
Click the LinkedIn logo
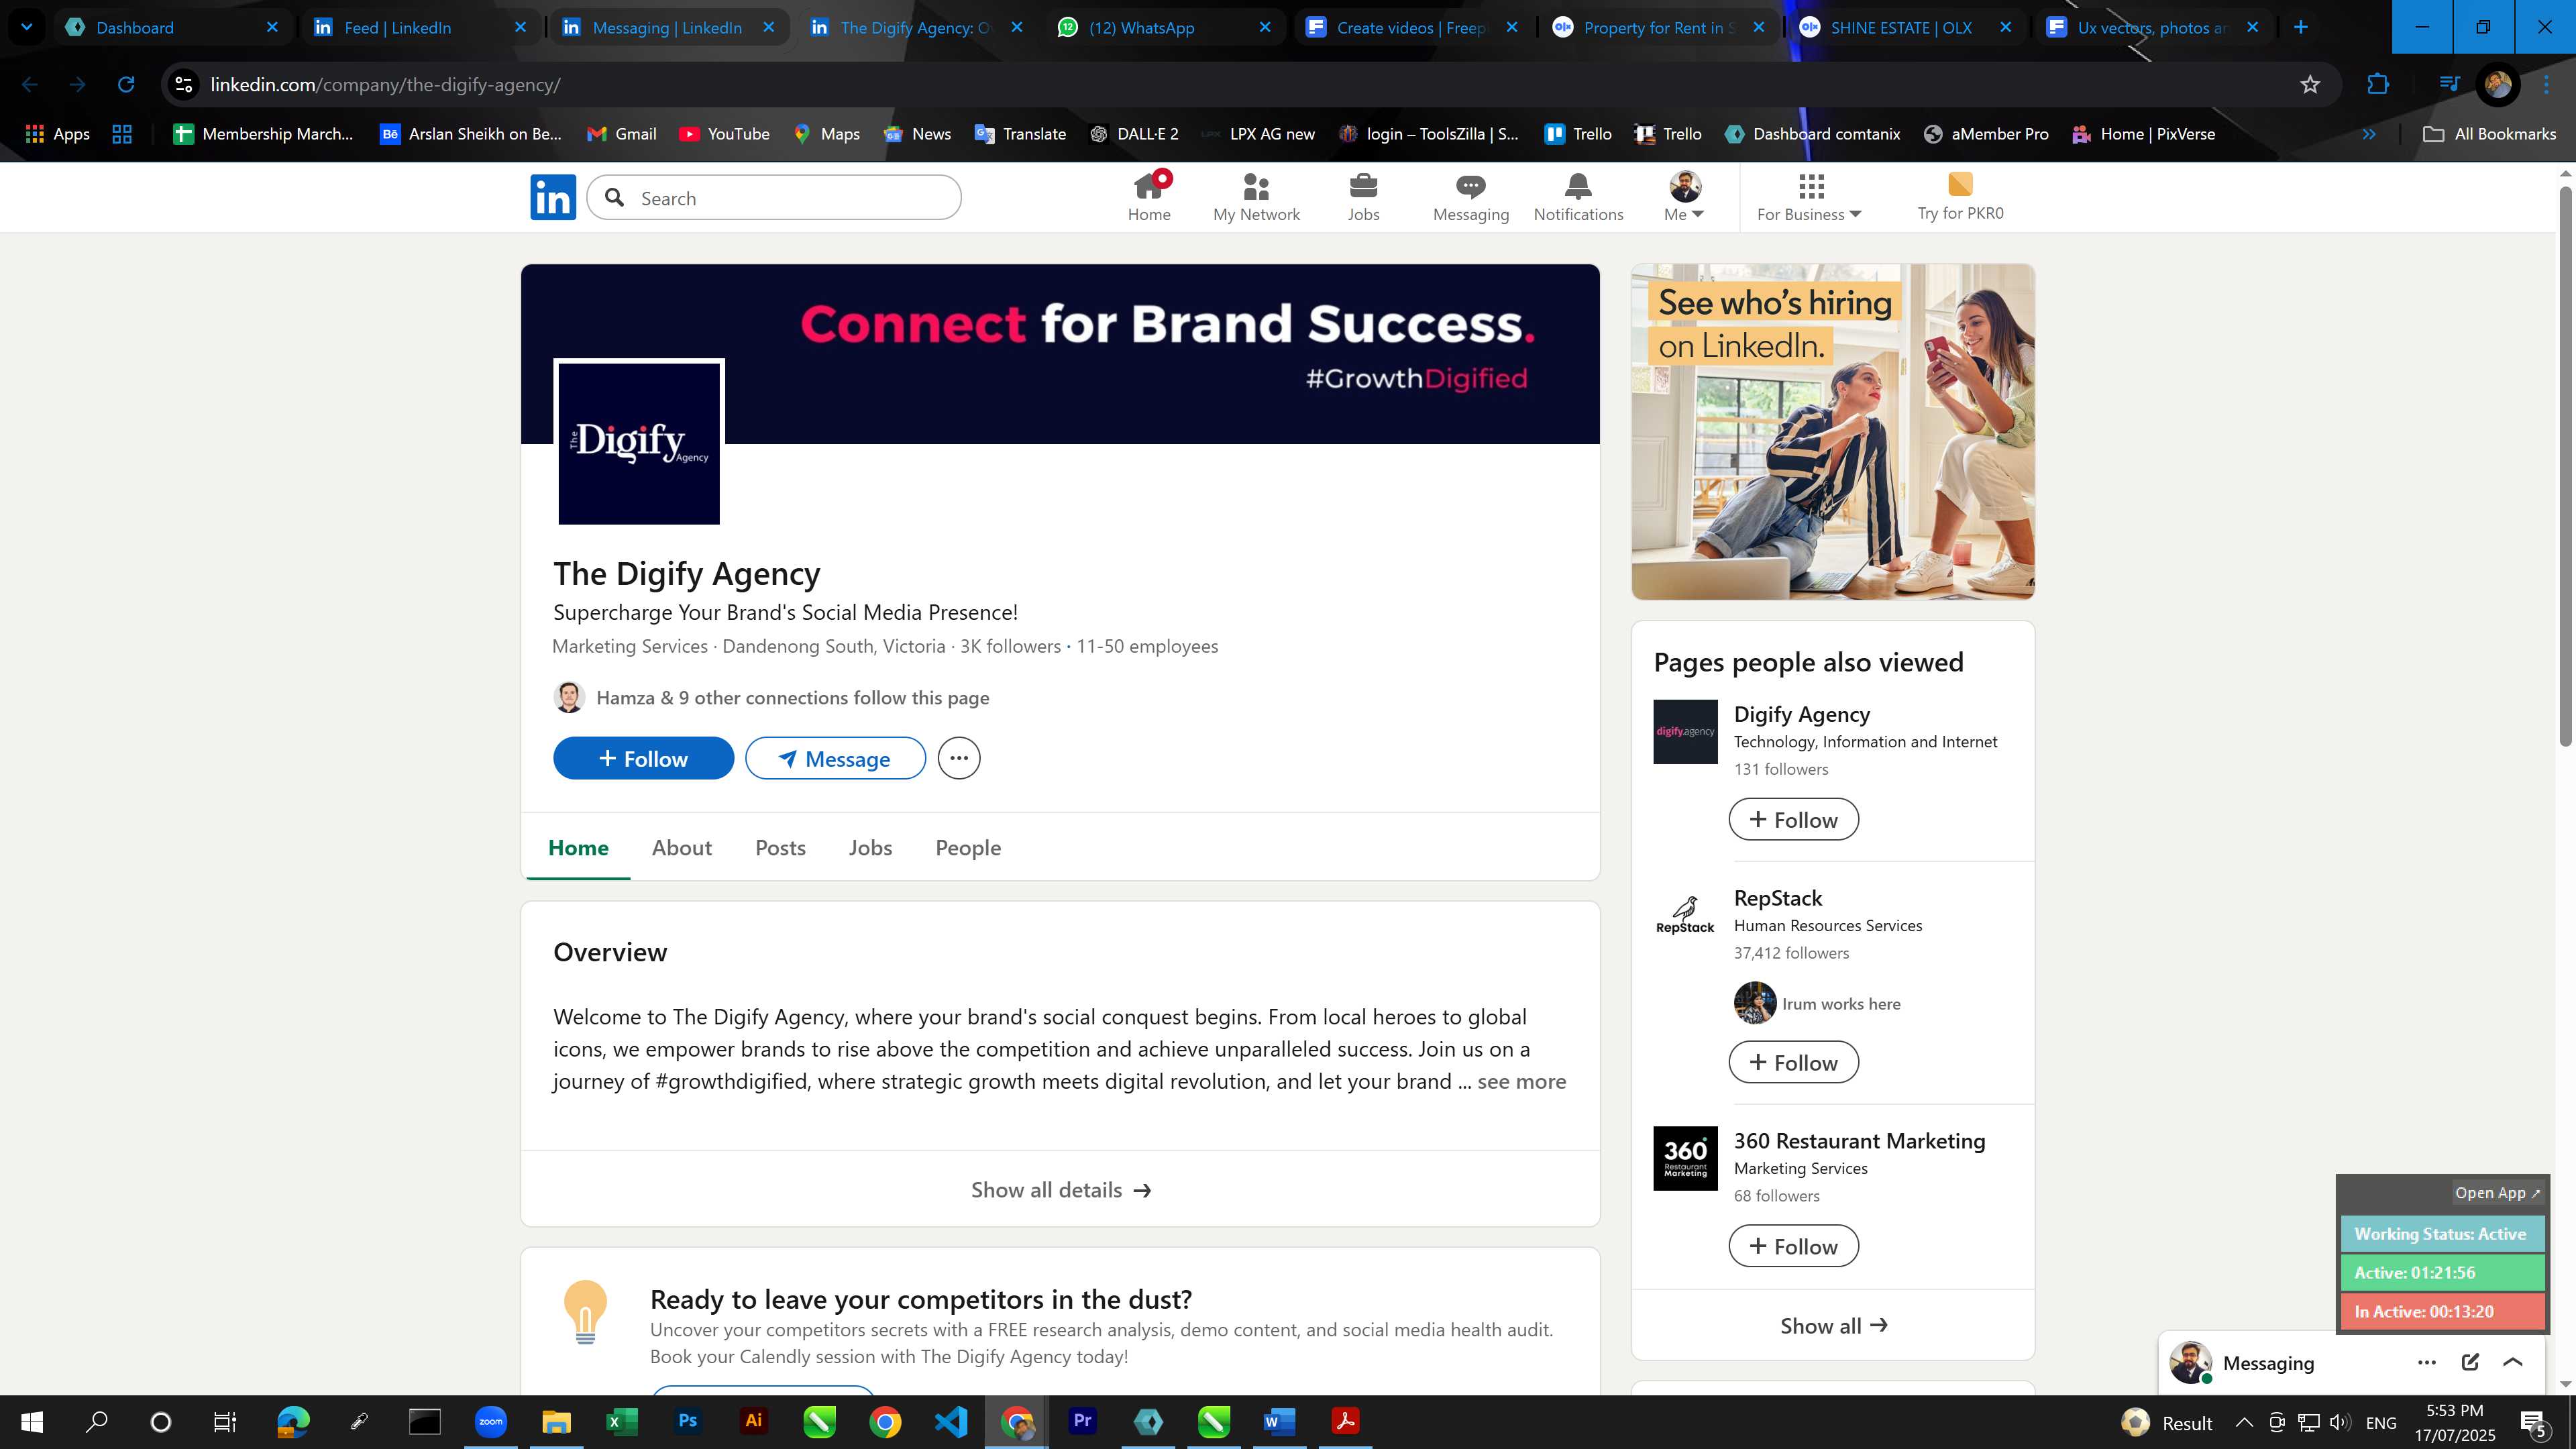(553, 197)
